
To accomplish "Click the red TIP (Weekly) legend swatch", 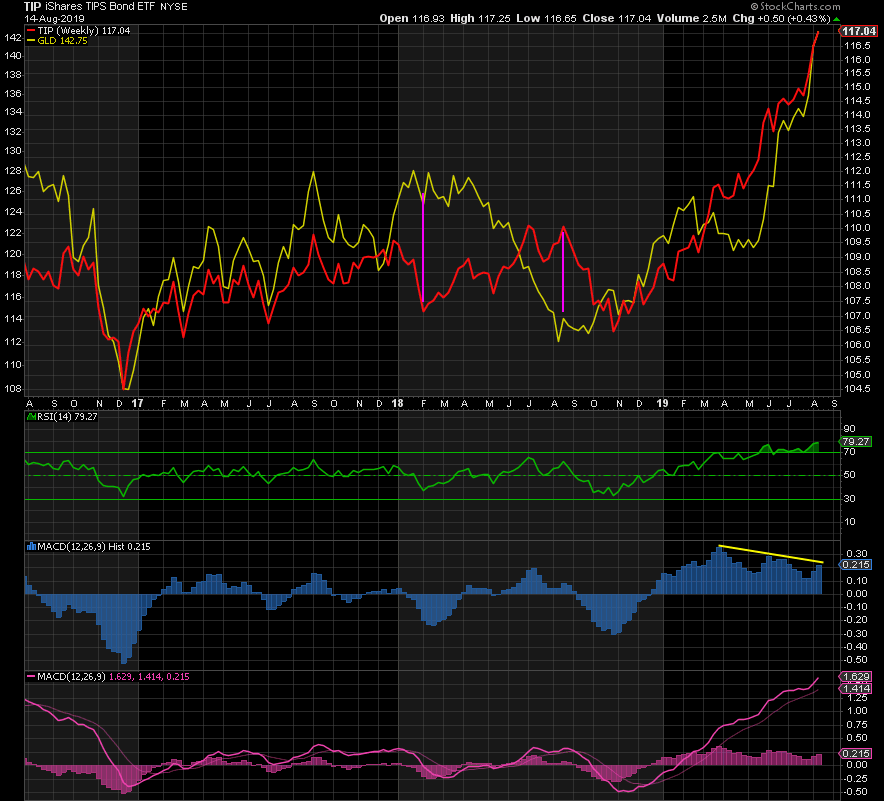I will point(33,31).
